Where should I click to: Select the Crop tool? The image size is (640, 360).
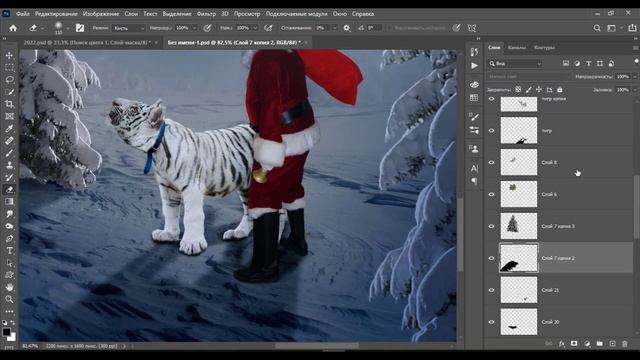point(9,104)
